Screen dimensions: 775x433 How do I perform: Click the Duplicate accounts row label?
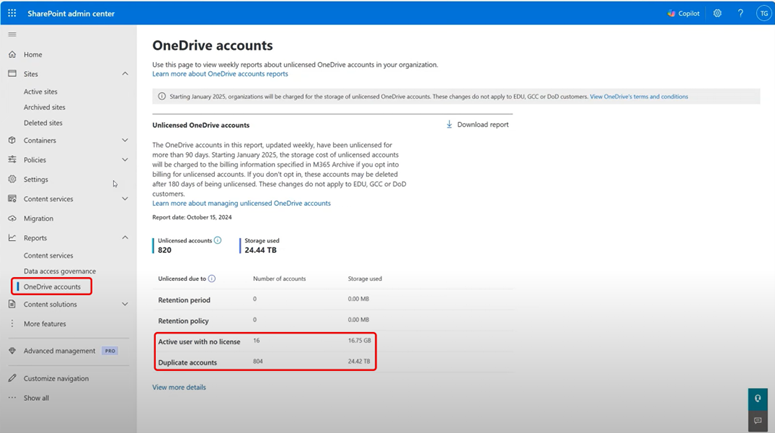coord(187,362)
